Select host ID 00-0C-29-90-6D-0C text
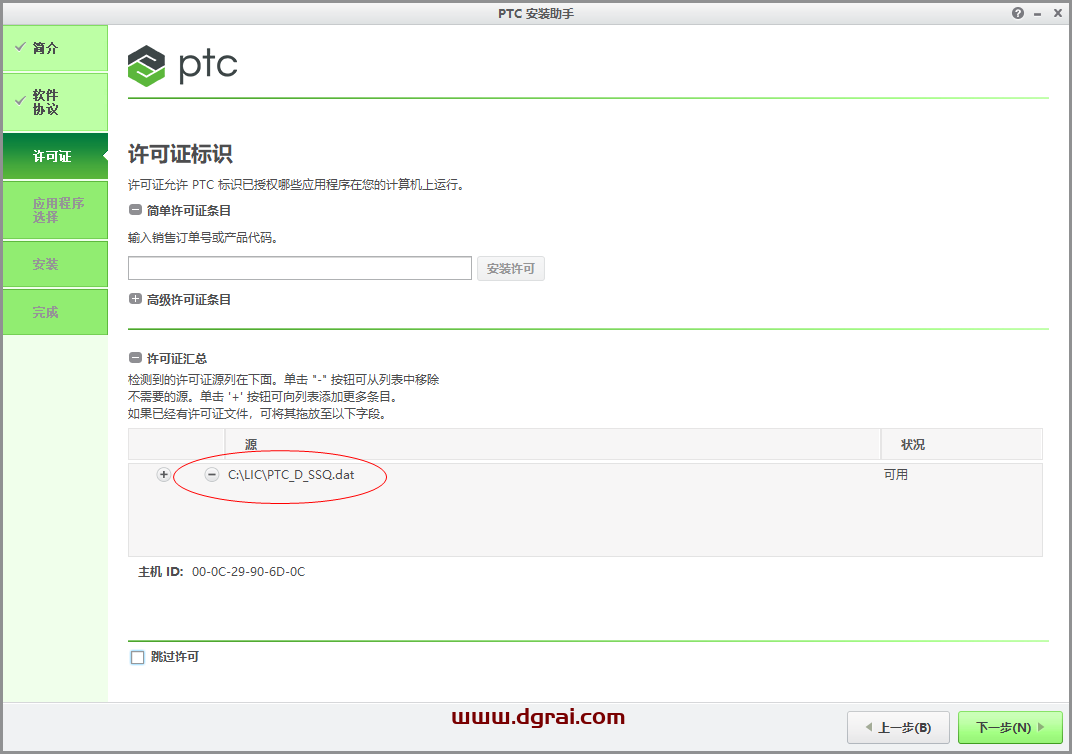Viewport: 1072px width, 754px height. 249,571
